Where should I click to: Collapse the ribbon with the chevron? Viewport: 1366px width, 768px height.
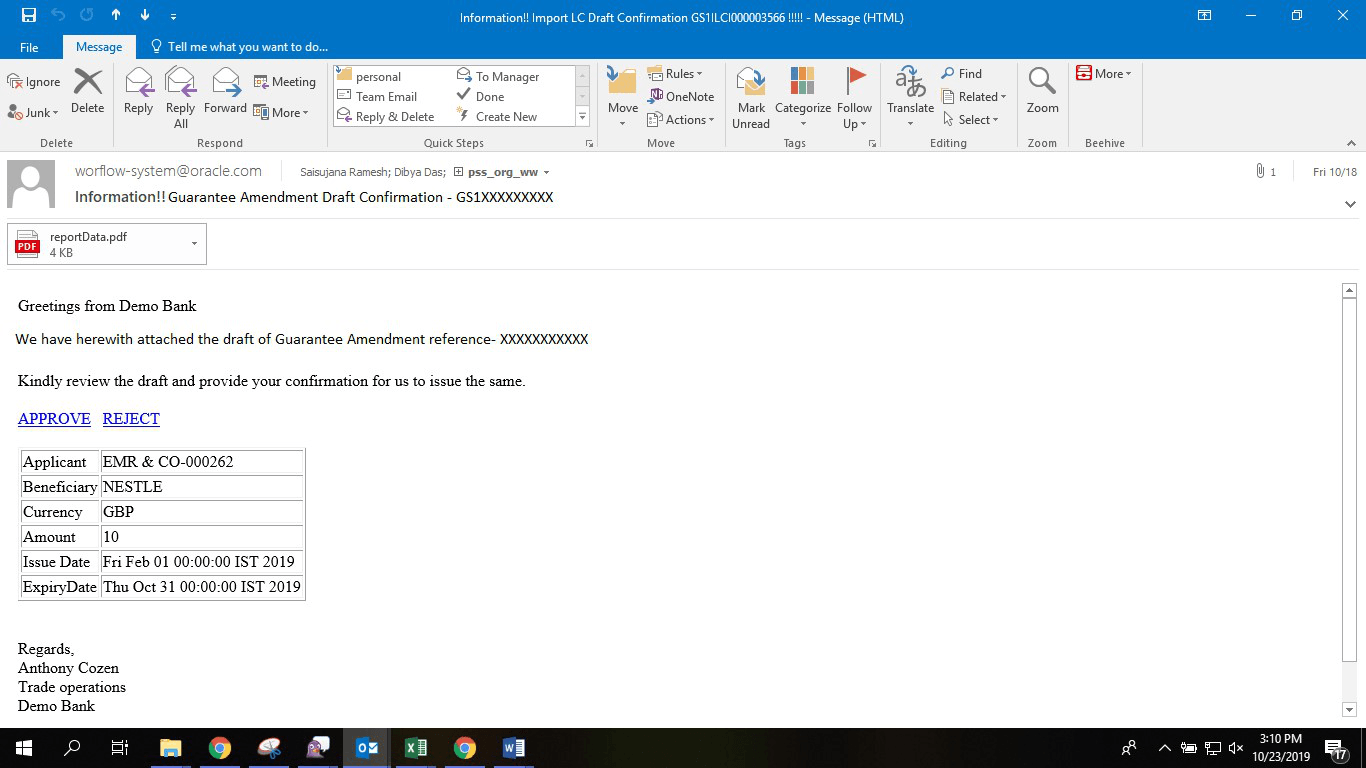[1351, 142]
